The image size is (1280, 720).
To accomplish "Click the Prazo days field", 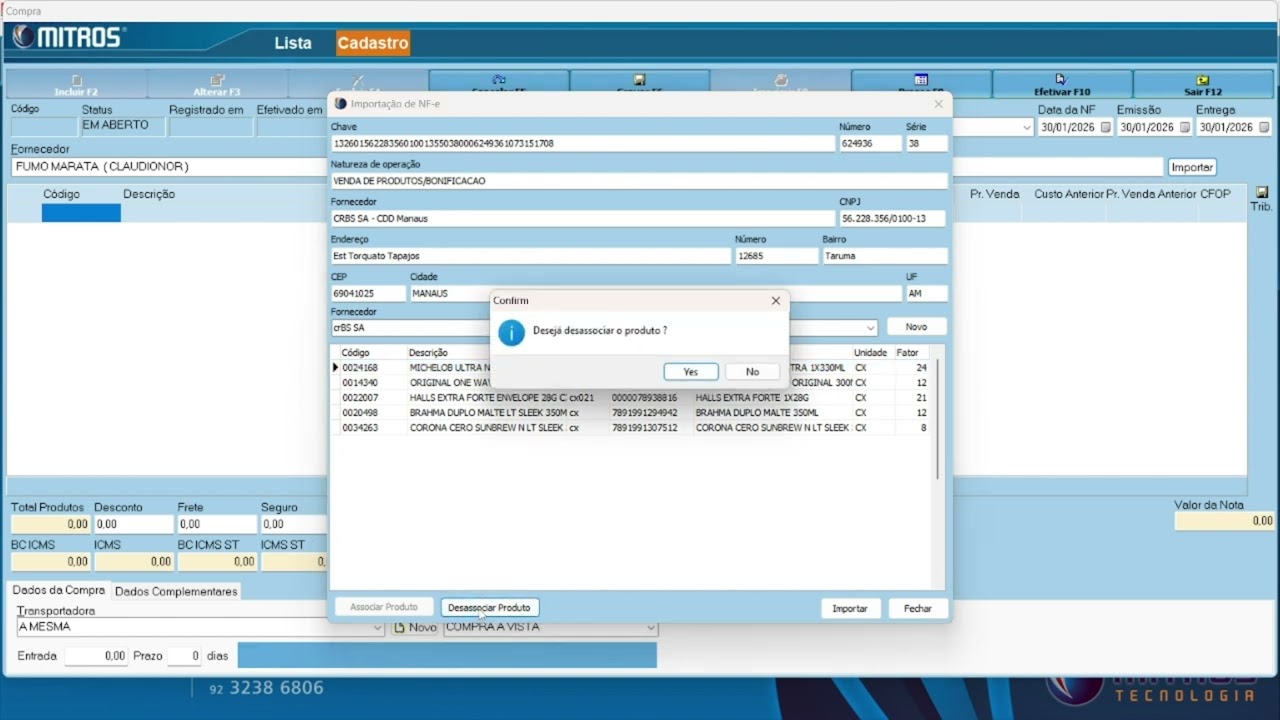I will coord(183,656).
